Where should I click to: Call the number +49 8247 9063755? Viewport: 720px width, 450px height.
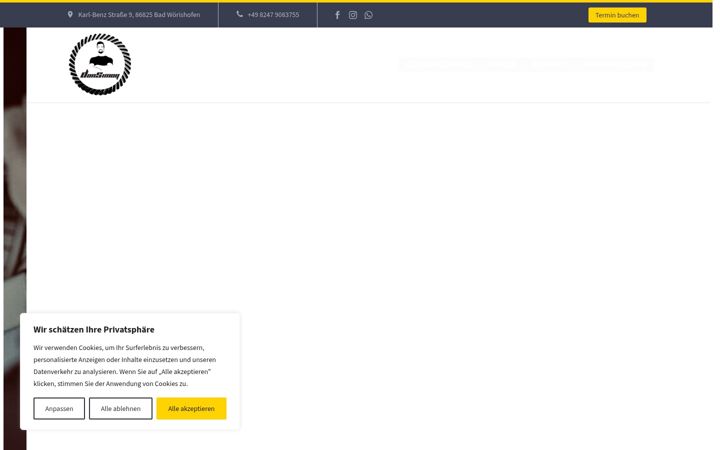[x=273, y=15]
